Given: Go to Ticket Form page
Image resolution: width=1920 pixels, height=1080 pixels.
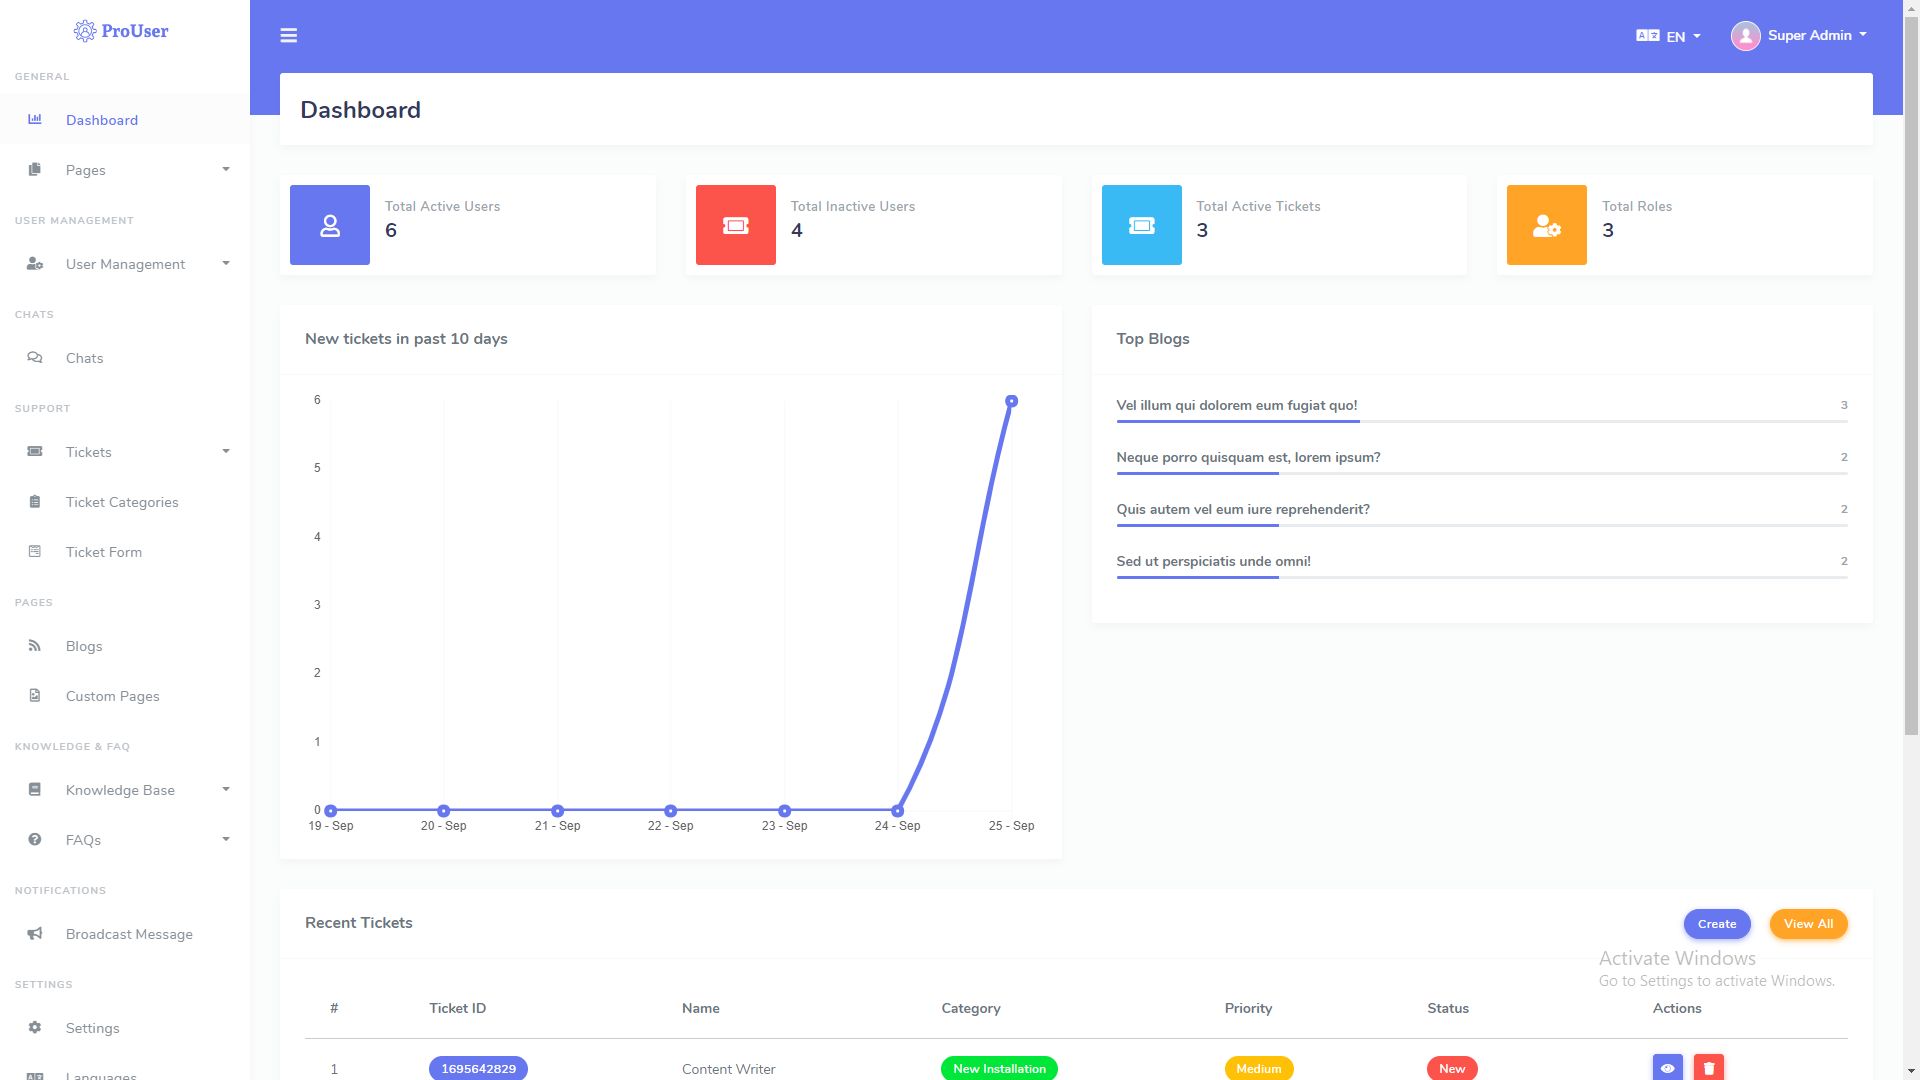Looking at the screenshot, I should [125, 552].
